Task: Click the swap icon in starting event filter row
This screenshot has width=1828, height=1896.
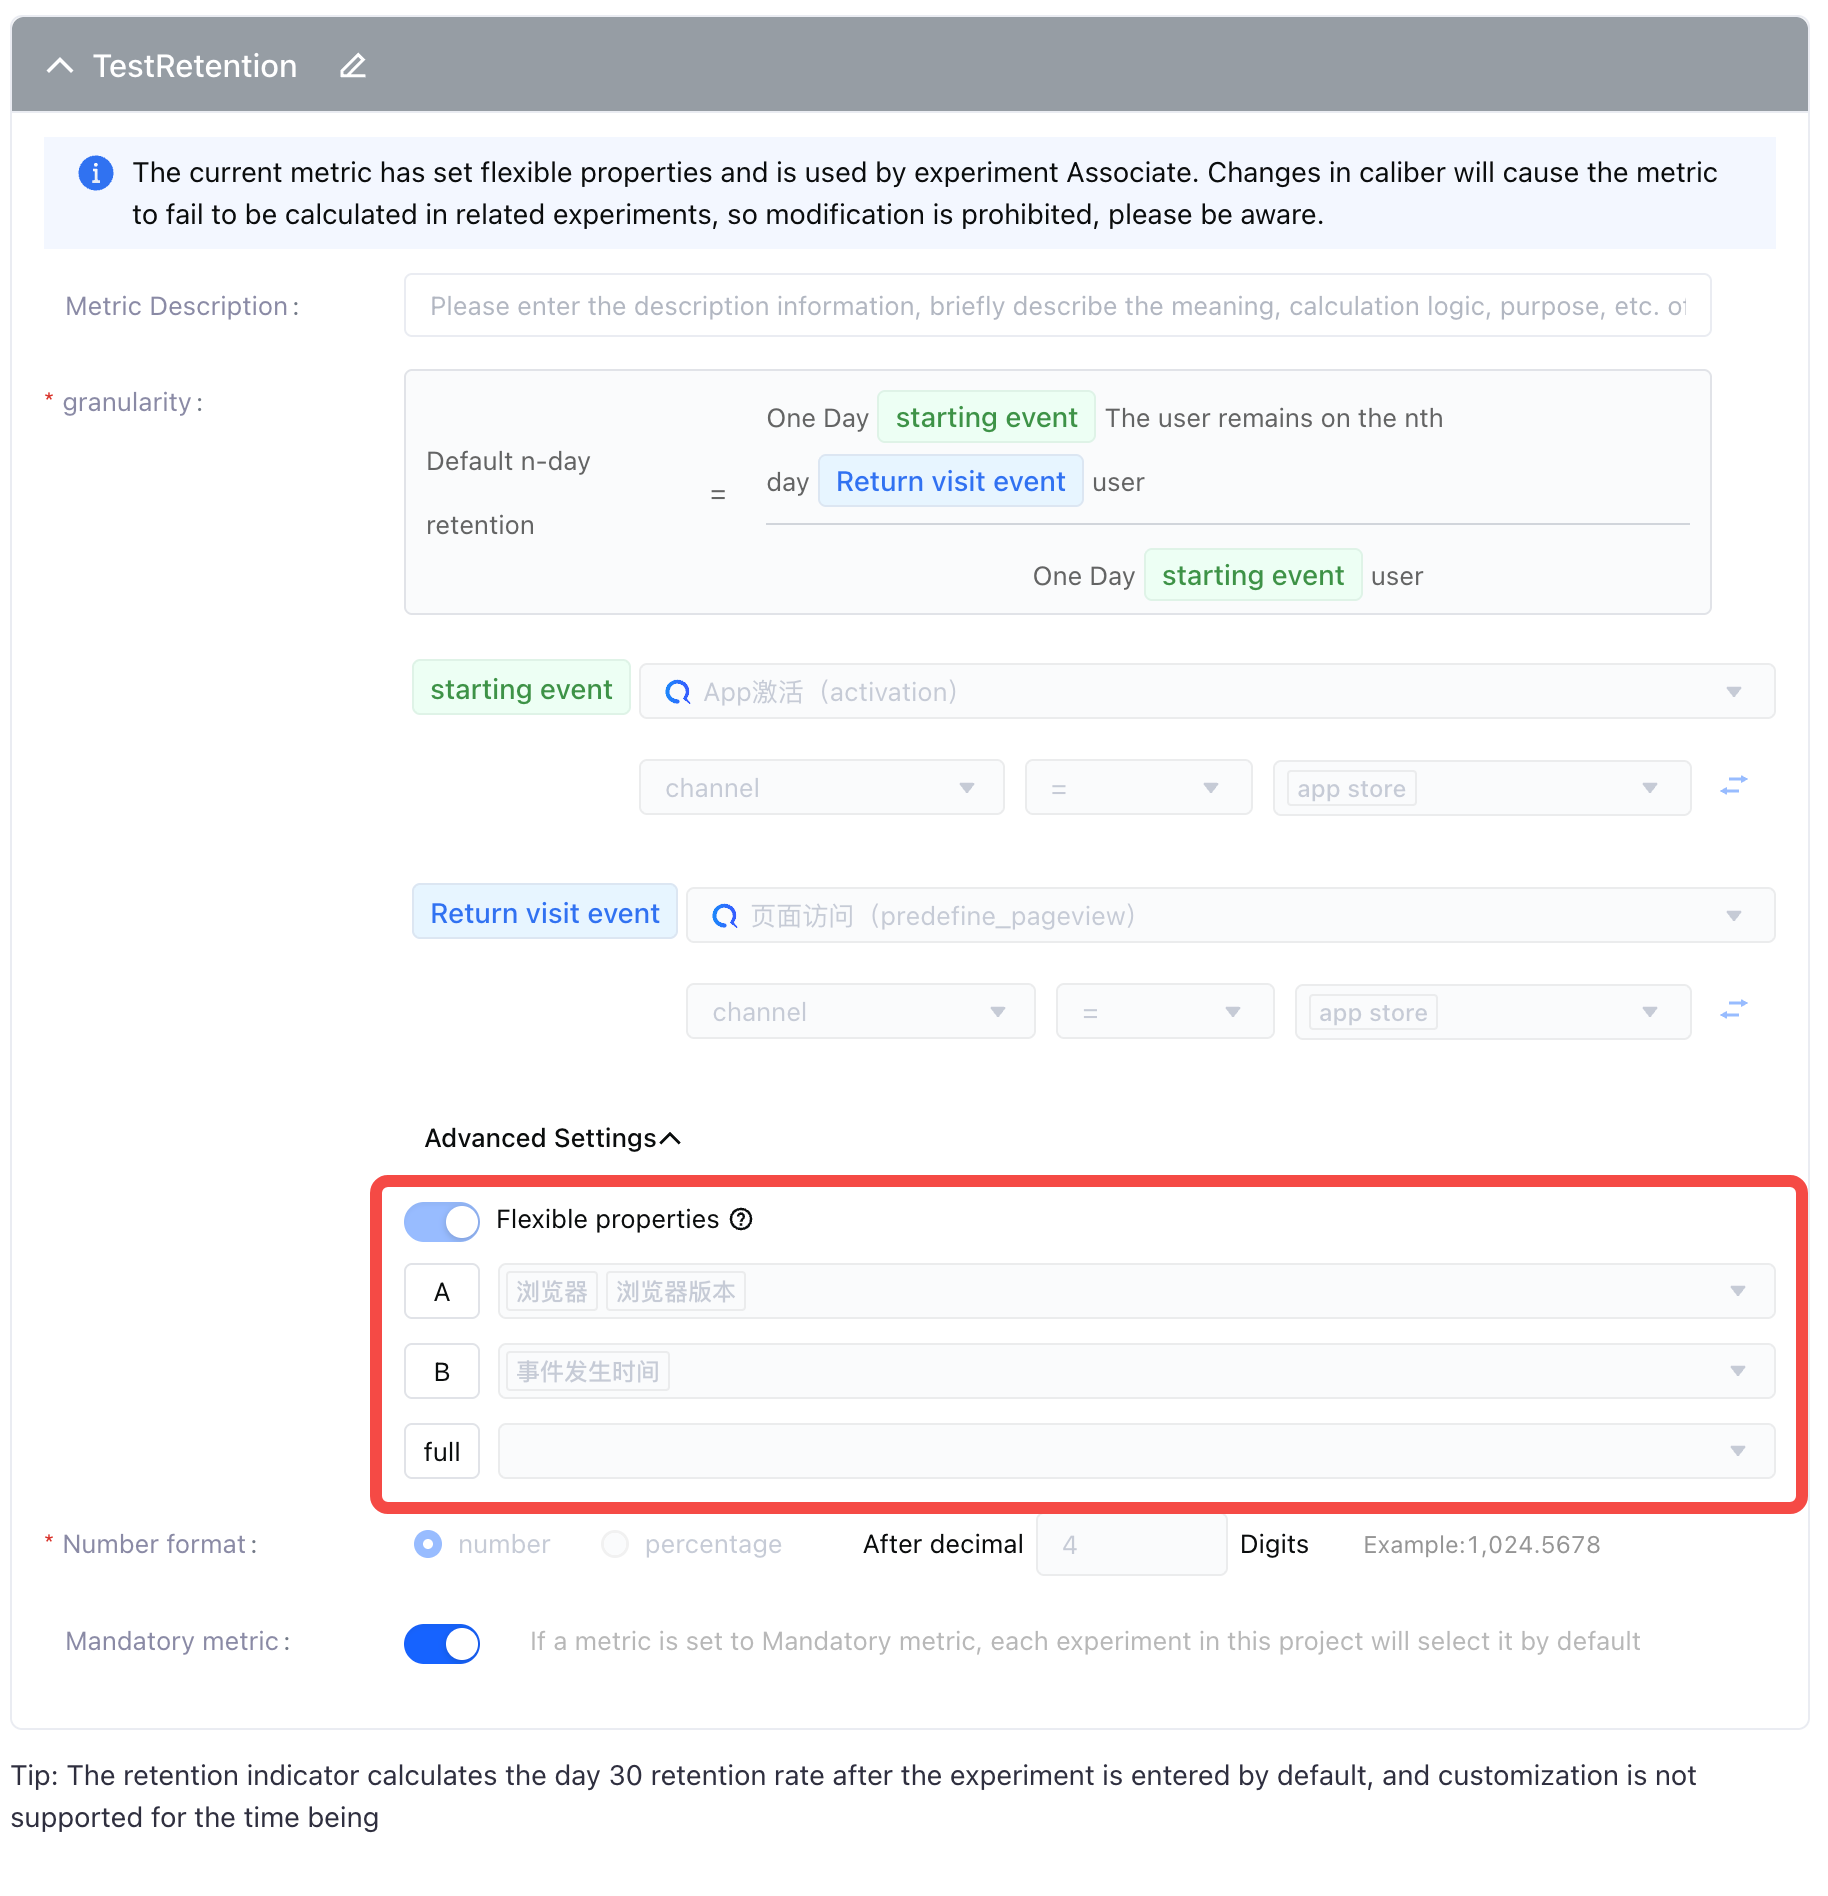Action: (x=1734, y=787)
